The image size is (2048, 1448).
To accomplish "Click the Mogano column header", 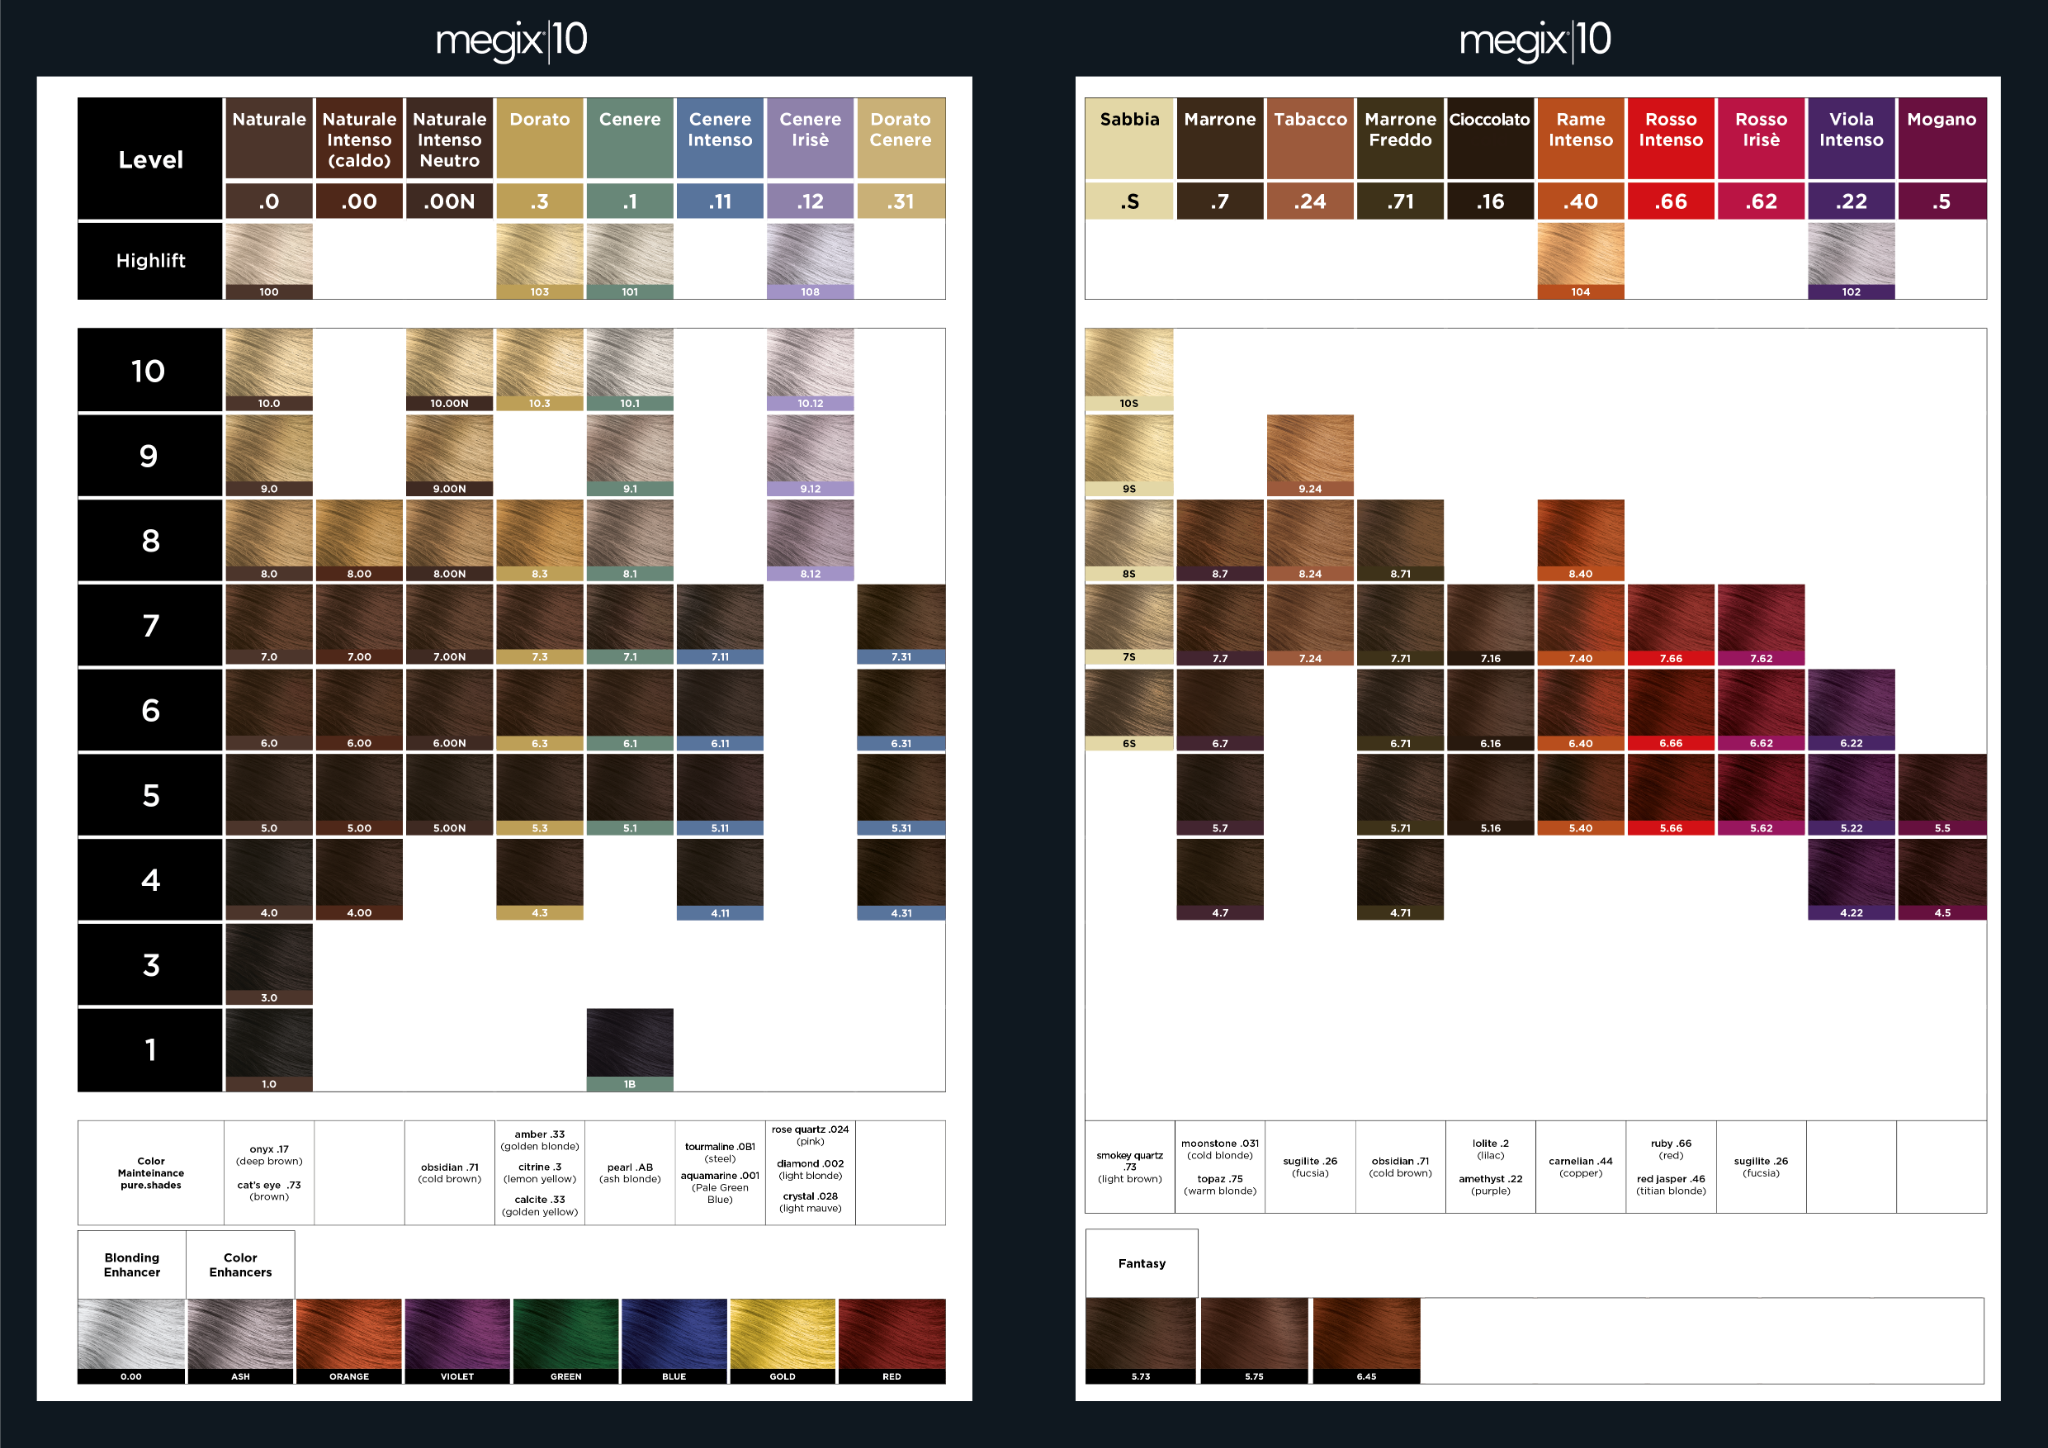I will [1942, 138].
